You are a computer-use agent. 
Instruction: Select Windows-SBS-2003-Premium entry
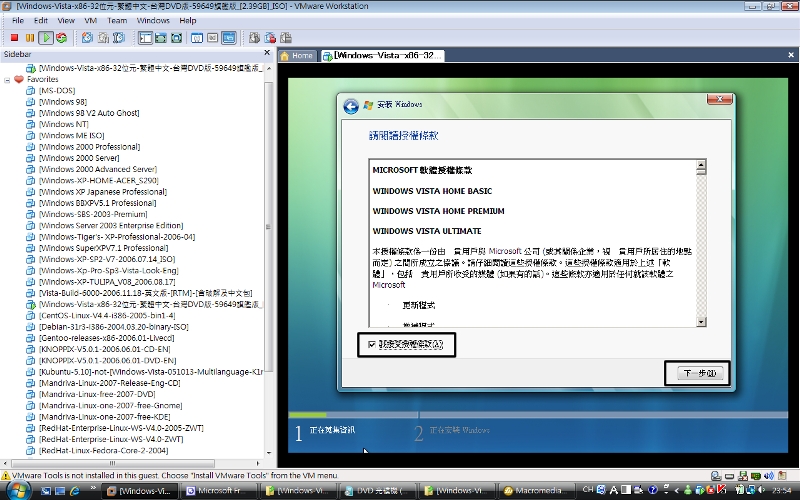(x=93, y=214)
